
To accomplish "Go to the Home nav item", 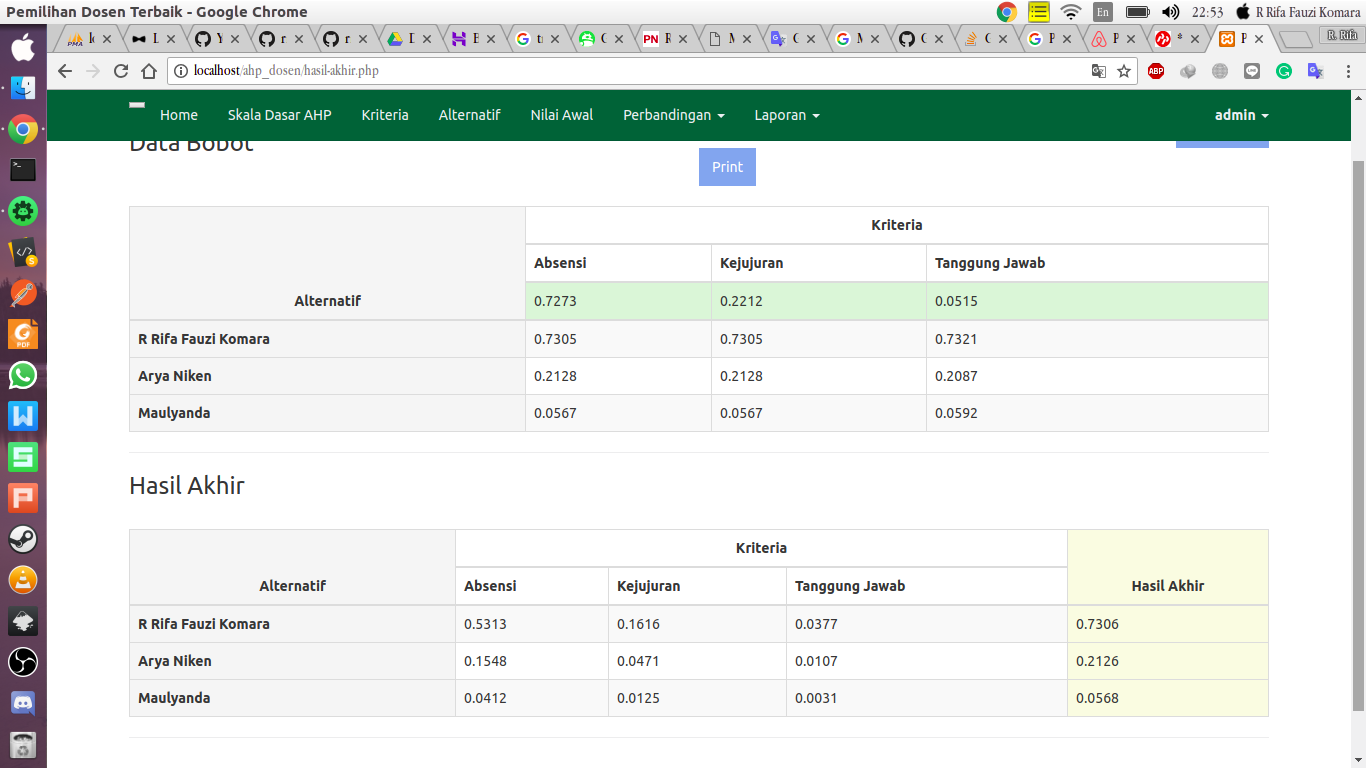I will pos(179,115).
